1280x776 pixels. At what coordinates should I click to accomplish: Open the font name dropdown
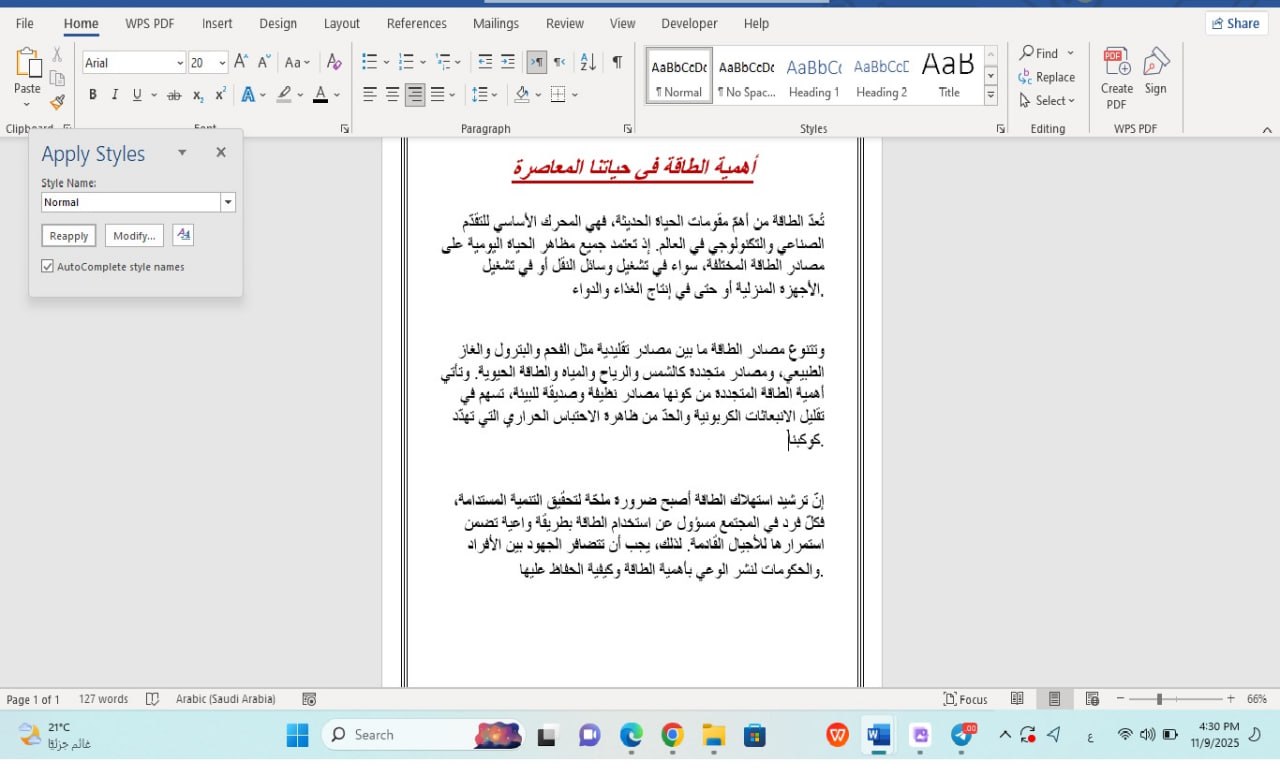pyautogui.click(x=180, y=63)
